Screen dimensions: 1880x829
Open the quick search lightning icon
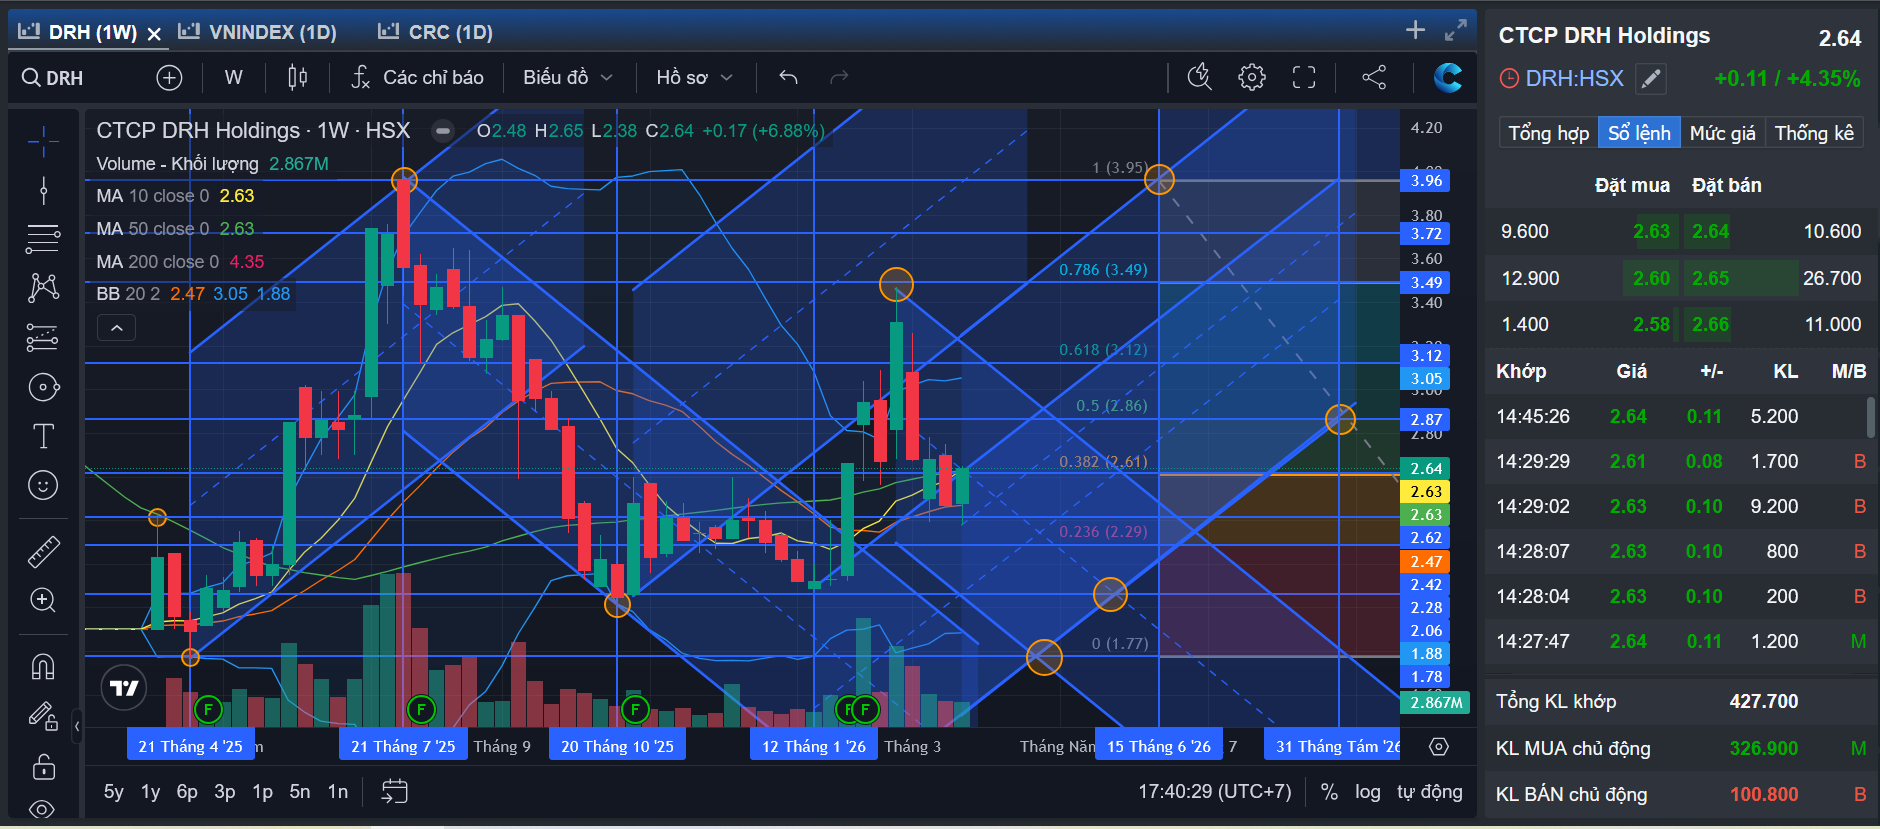tap(1199, 78)
